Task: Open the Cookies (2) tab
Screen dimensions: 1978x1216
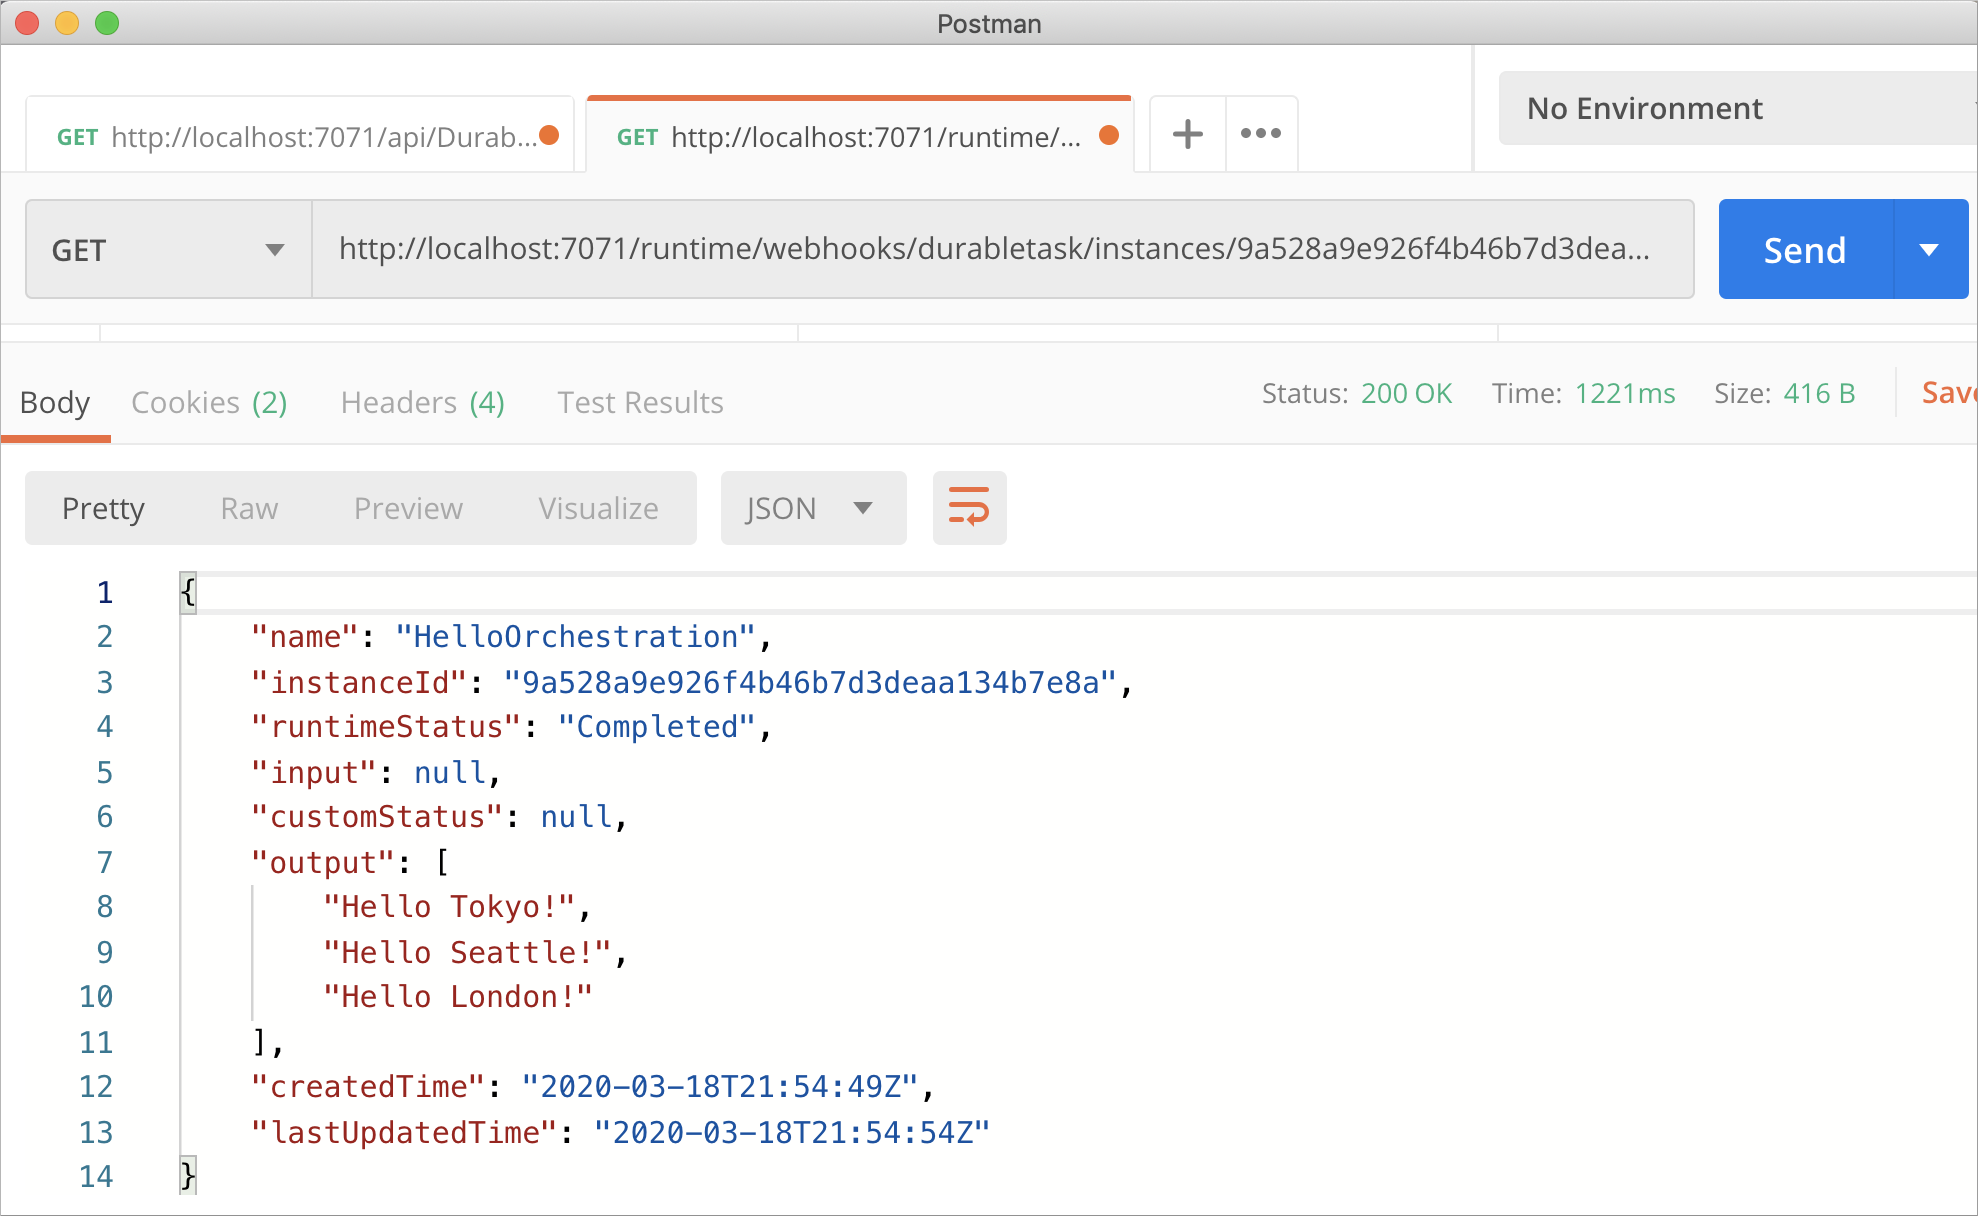Action: coord(208,402)
